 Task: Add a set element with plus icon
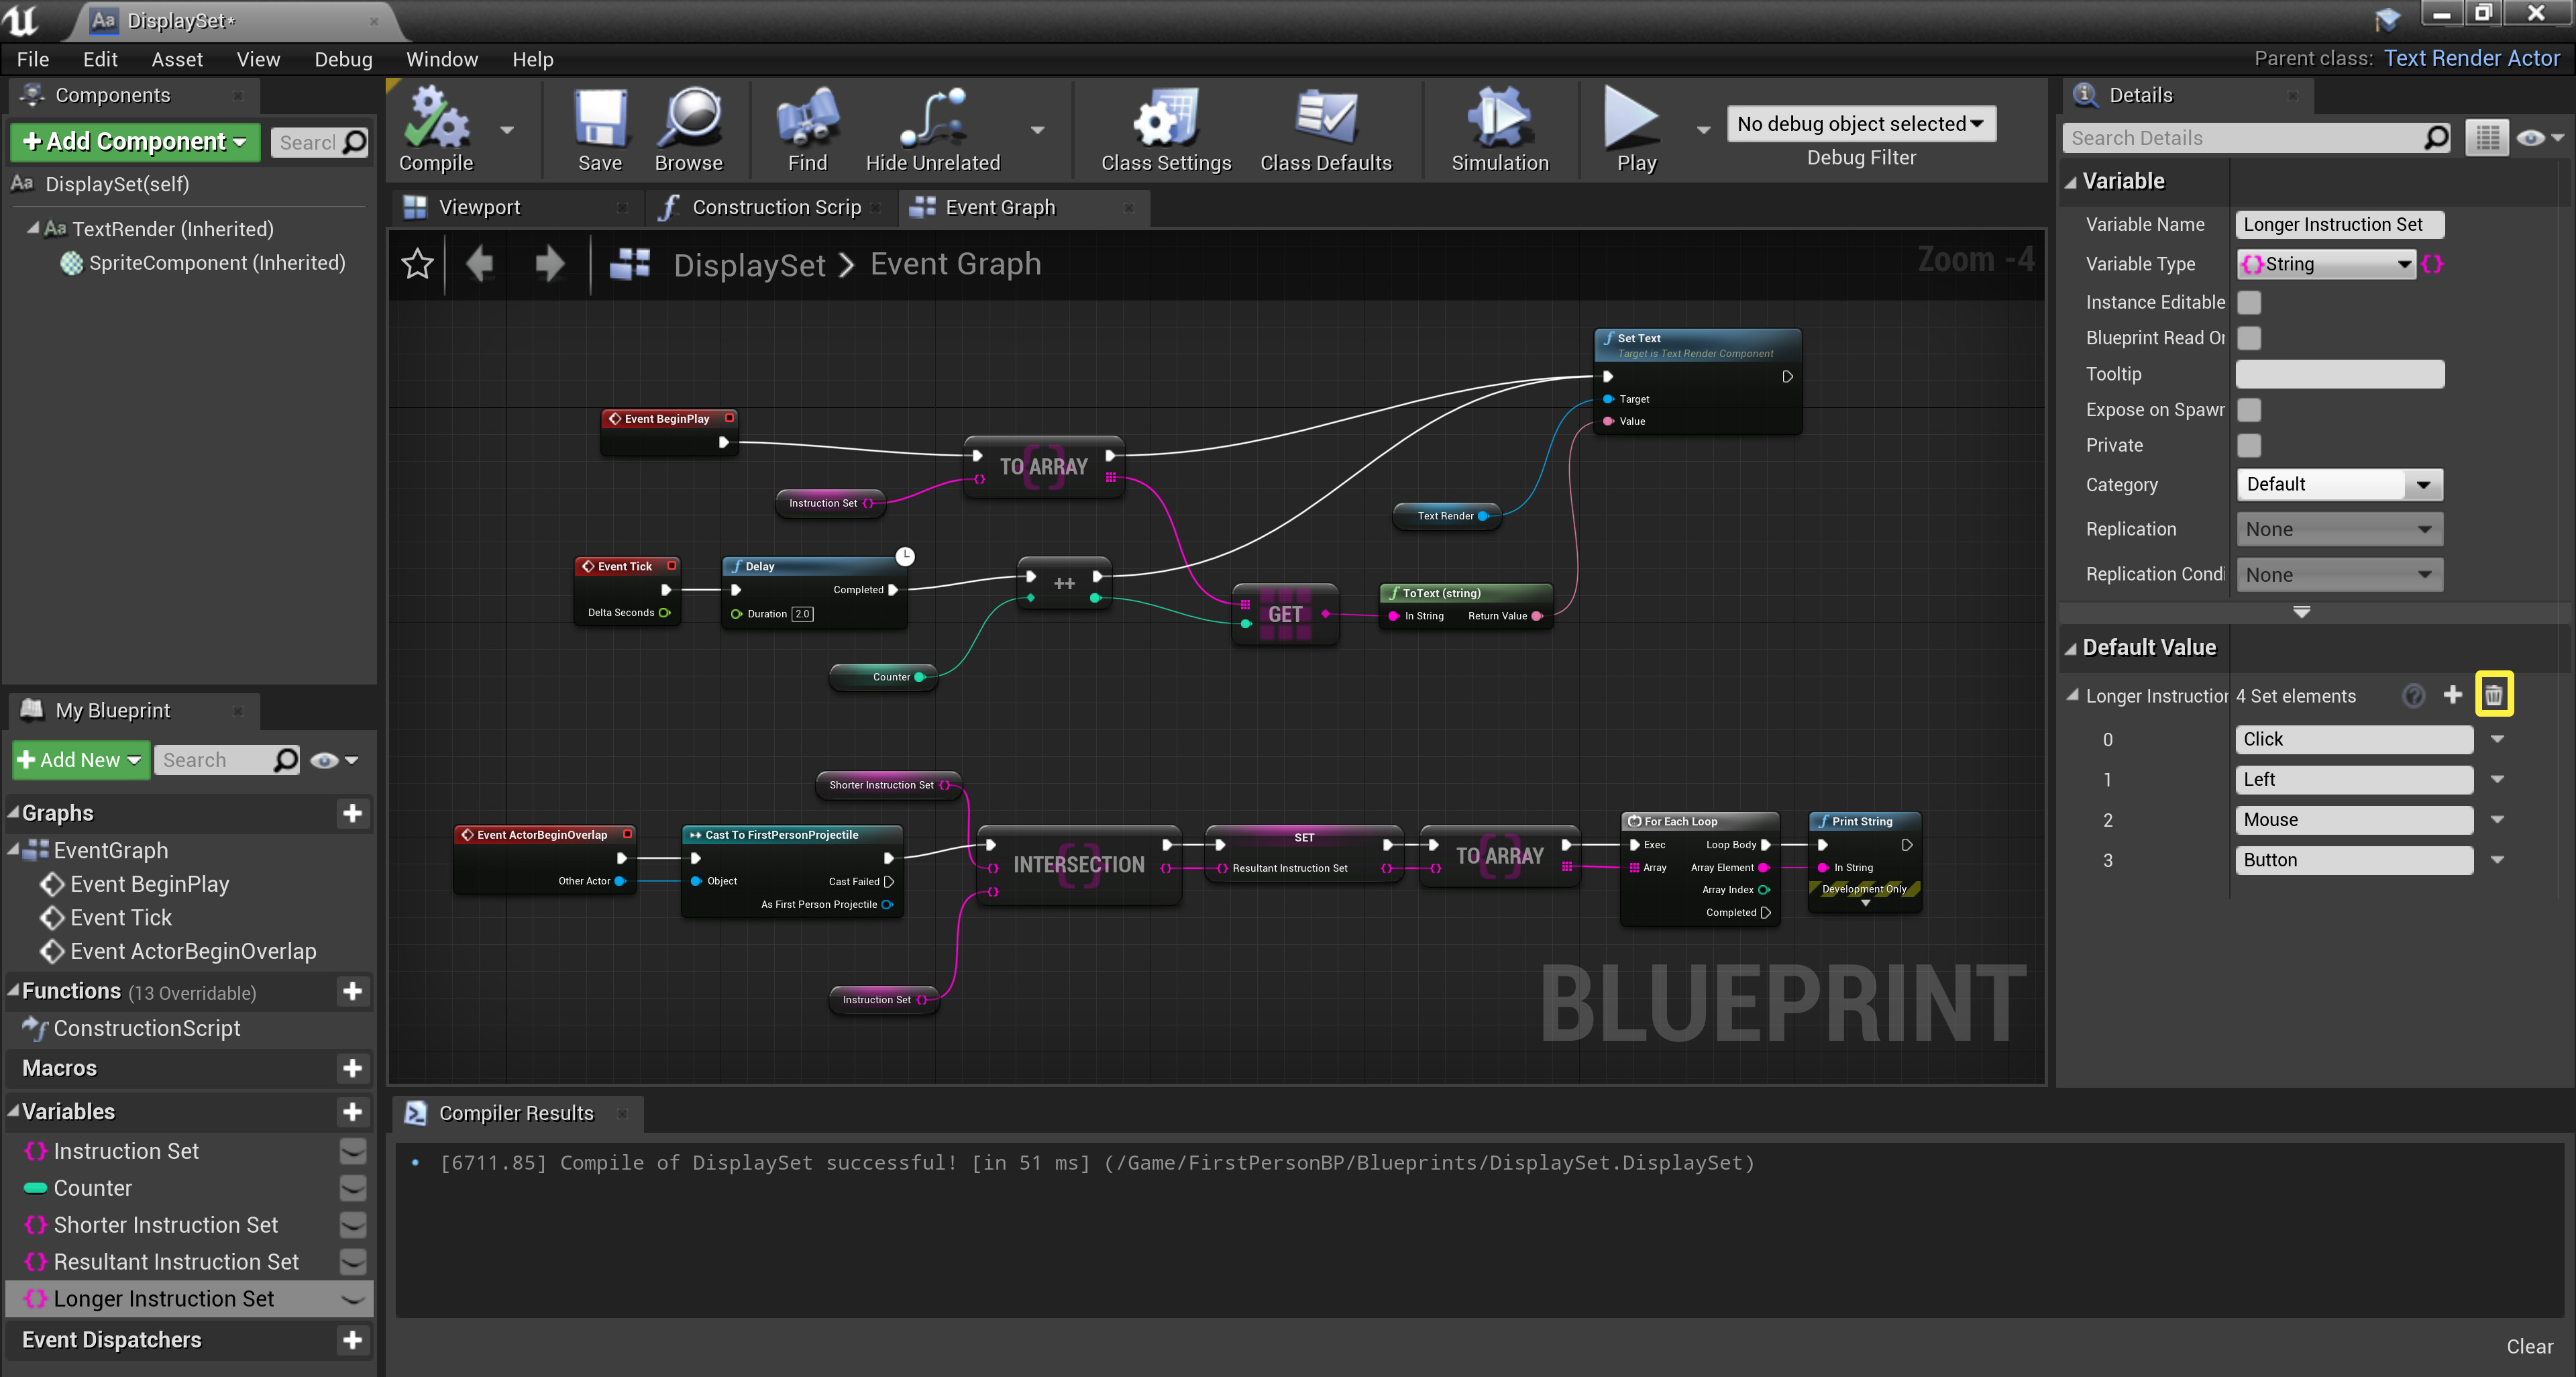click(x=2452, y=695)
